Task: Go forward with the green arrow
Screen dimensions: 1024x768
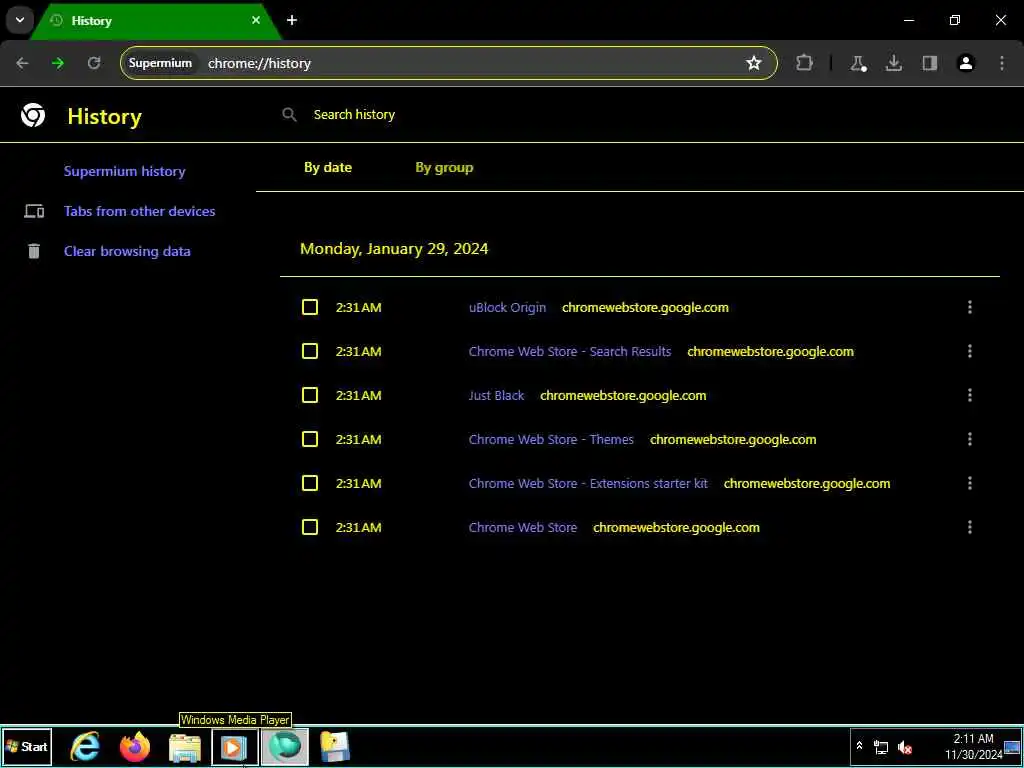Action: 58,63
